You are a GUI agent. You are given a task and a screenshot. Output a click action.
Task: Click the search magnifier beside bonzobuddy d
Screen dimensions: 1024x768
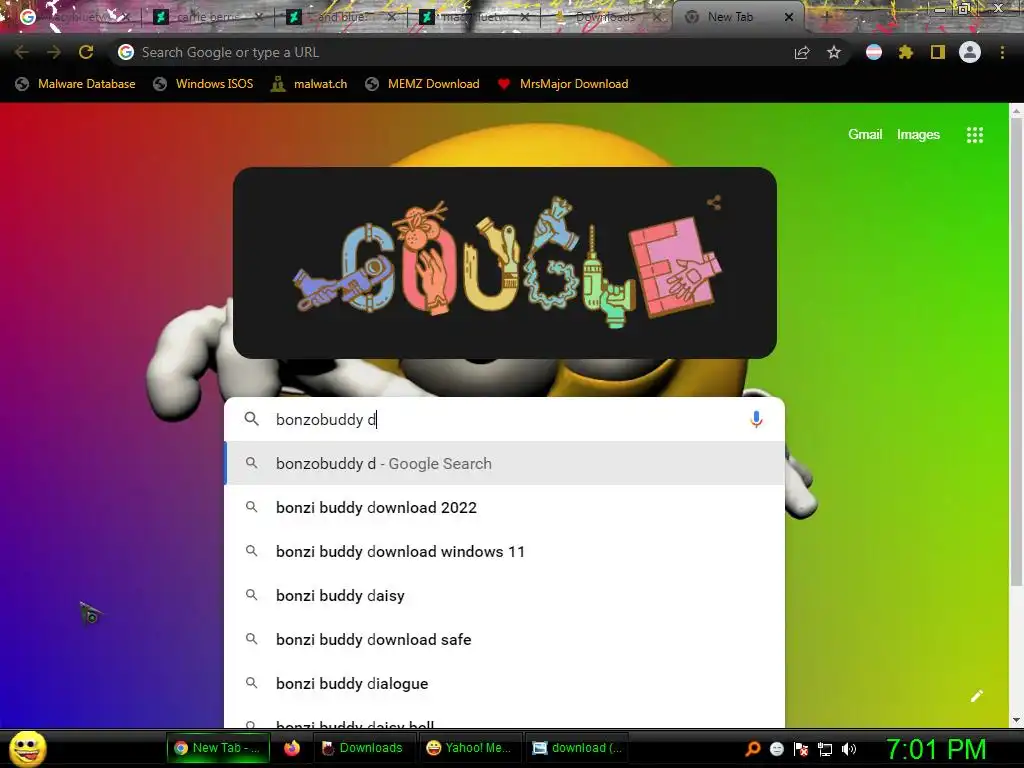click(251, 419)
